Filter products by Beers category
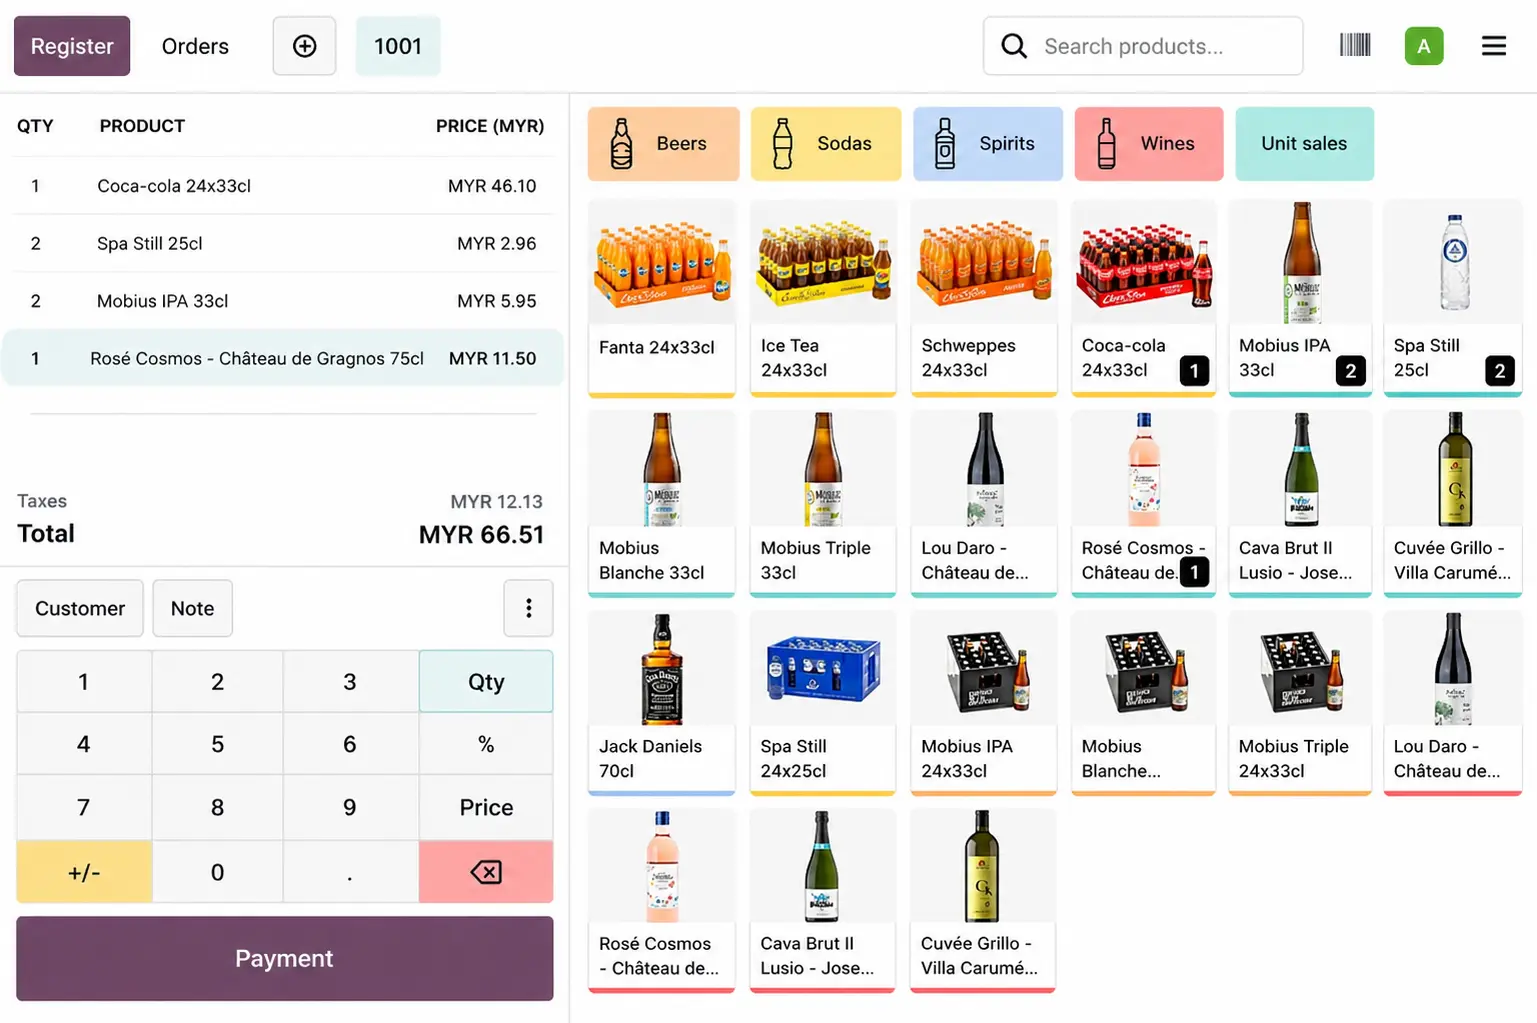The height and width of the screenshot is (1023, 1537). coord(663,144)
